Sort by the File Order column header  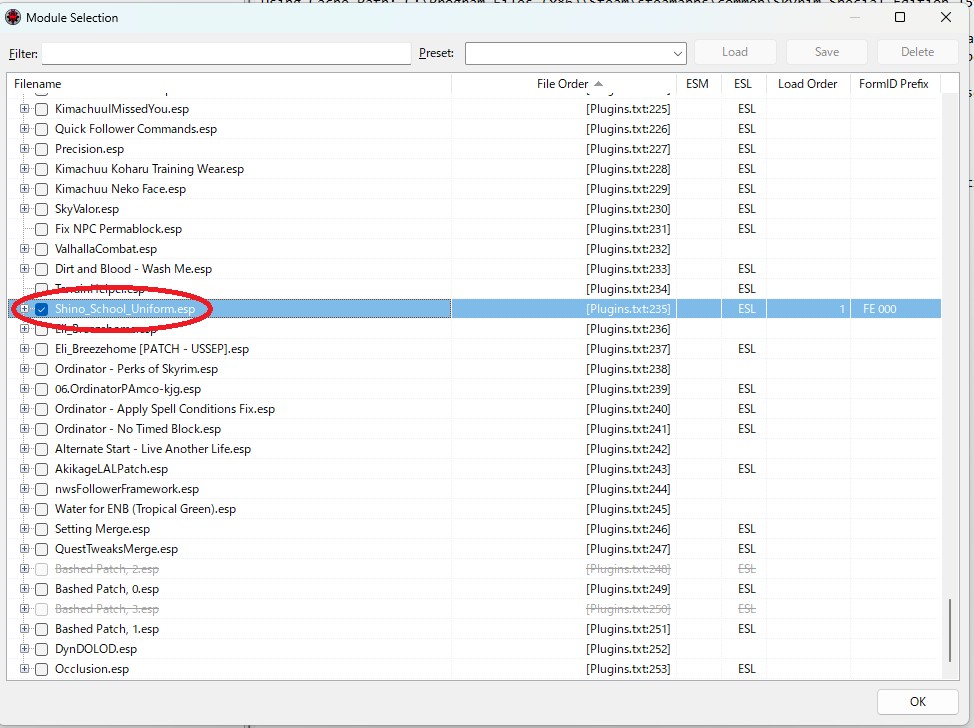coord(563,84)
